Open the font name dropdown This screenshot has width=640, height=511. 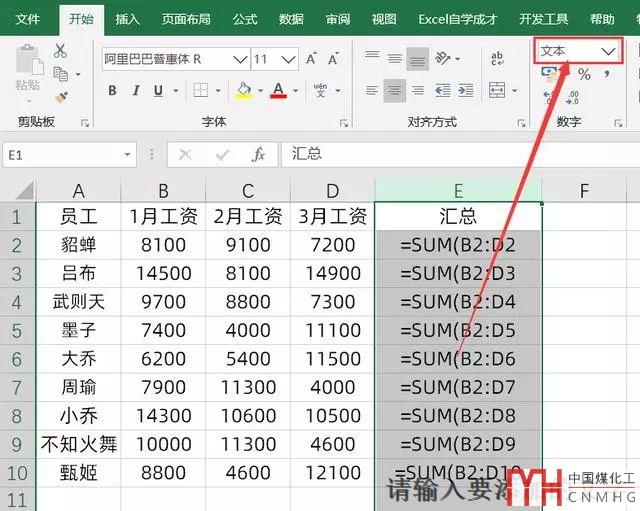pos(240,60)
